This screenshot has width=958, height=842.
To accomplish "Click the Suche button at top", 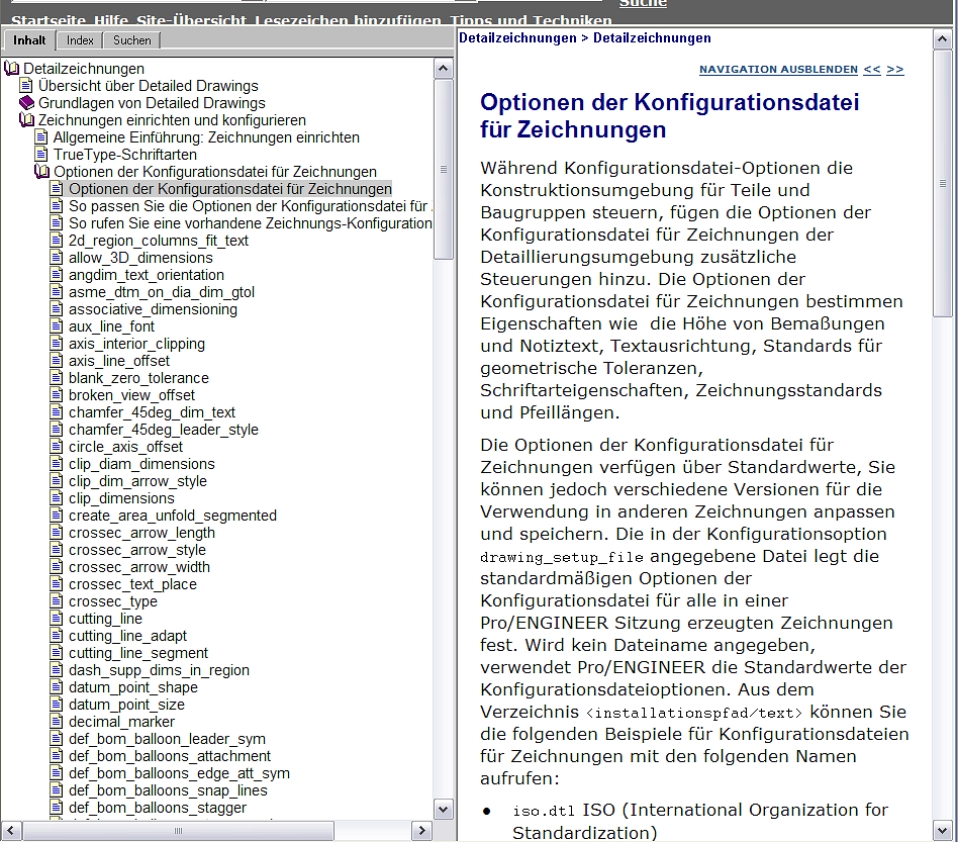I will 643,3.
